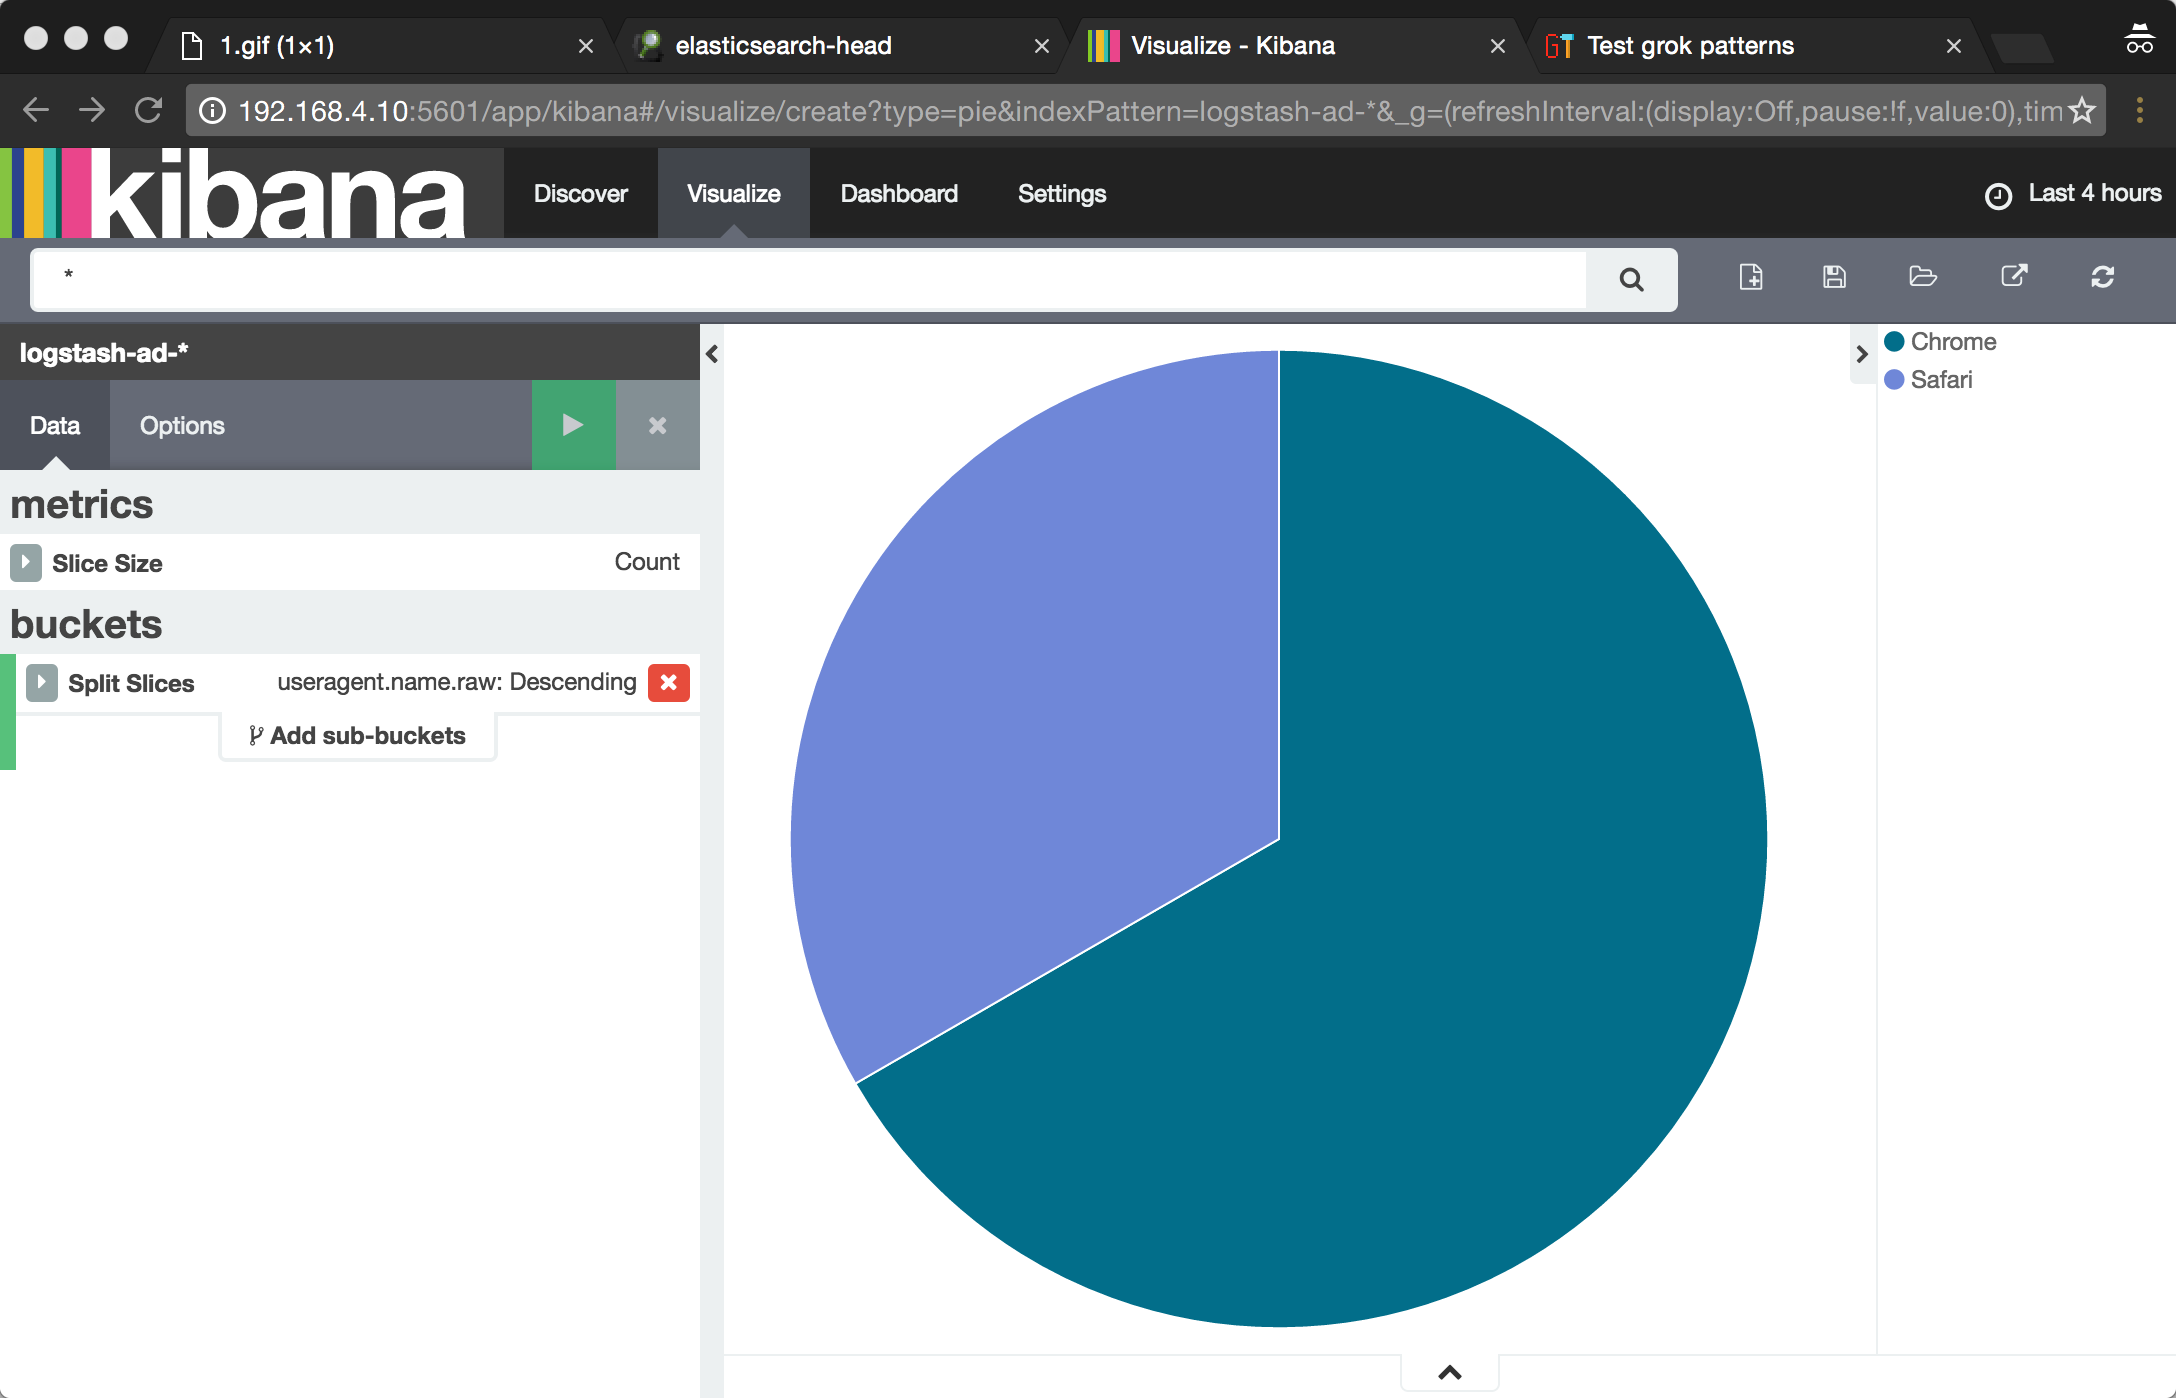The height and width of the screenshot is (1398, 2176).
Task: Click the search magnifier button
Action: tap(1631, 279)
